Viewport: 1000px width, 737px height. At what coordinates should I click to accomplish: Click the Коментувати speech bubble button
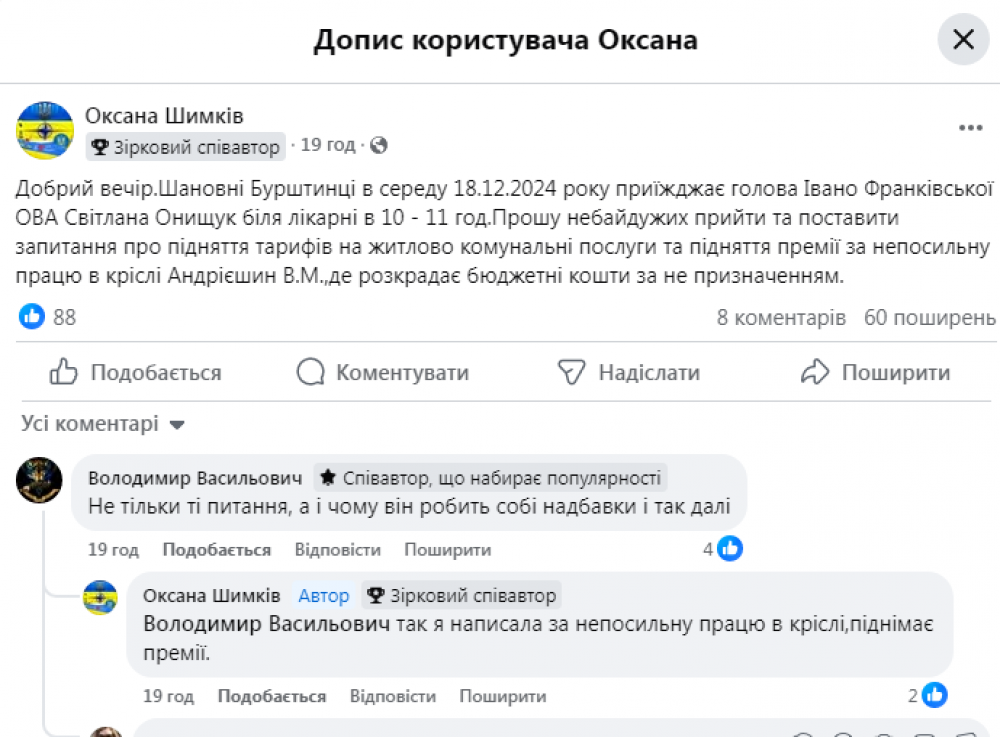[x=383, y=373]
